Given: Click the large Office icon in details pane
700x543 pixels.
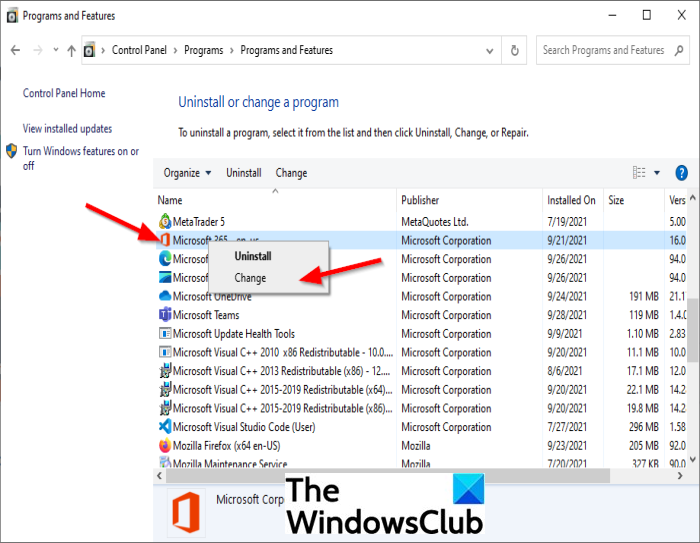Looking at the screenshot, I should [x=186, y=512].
